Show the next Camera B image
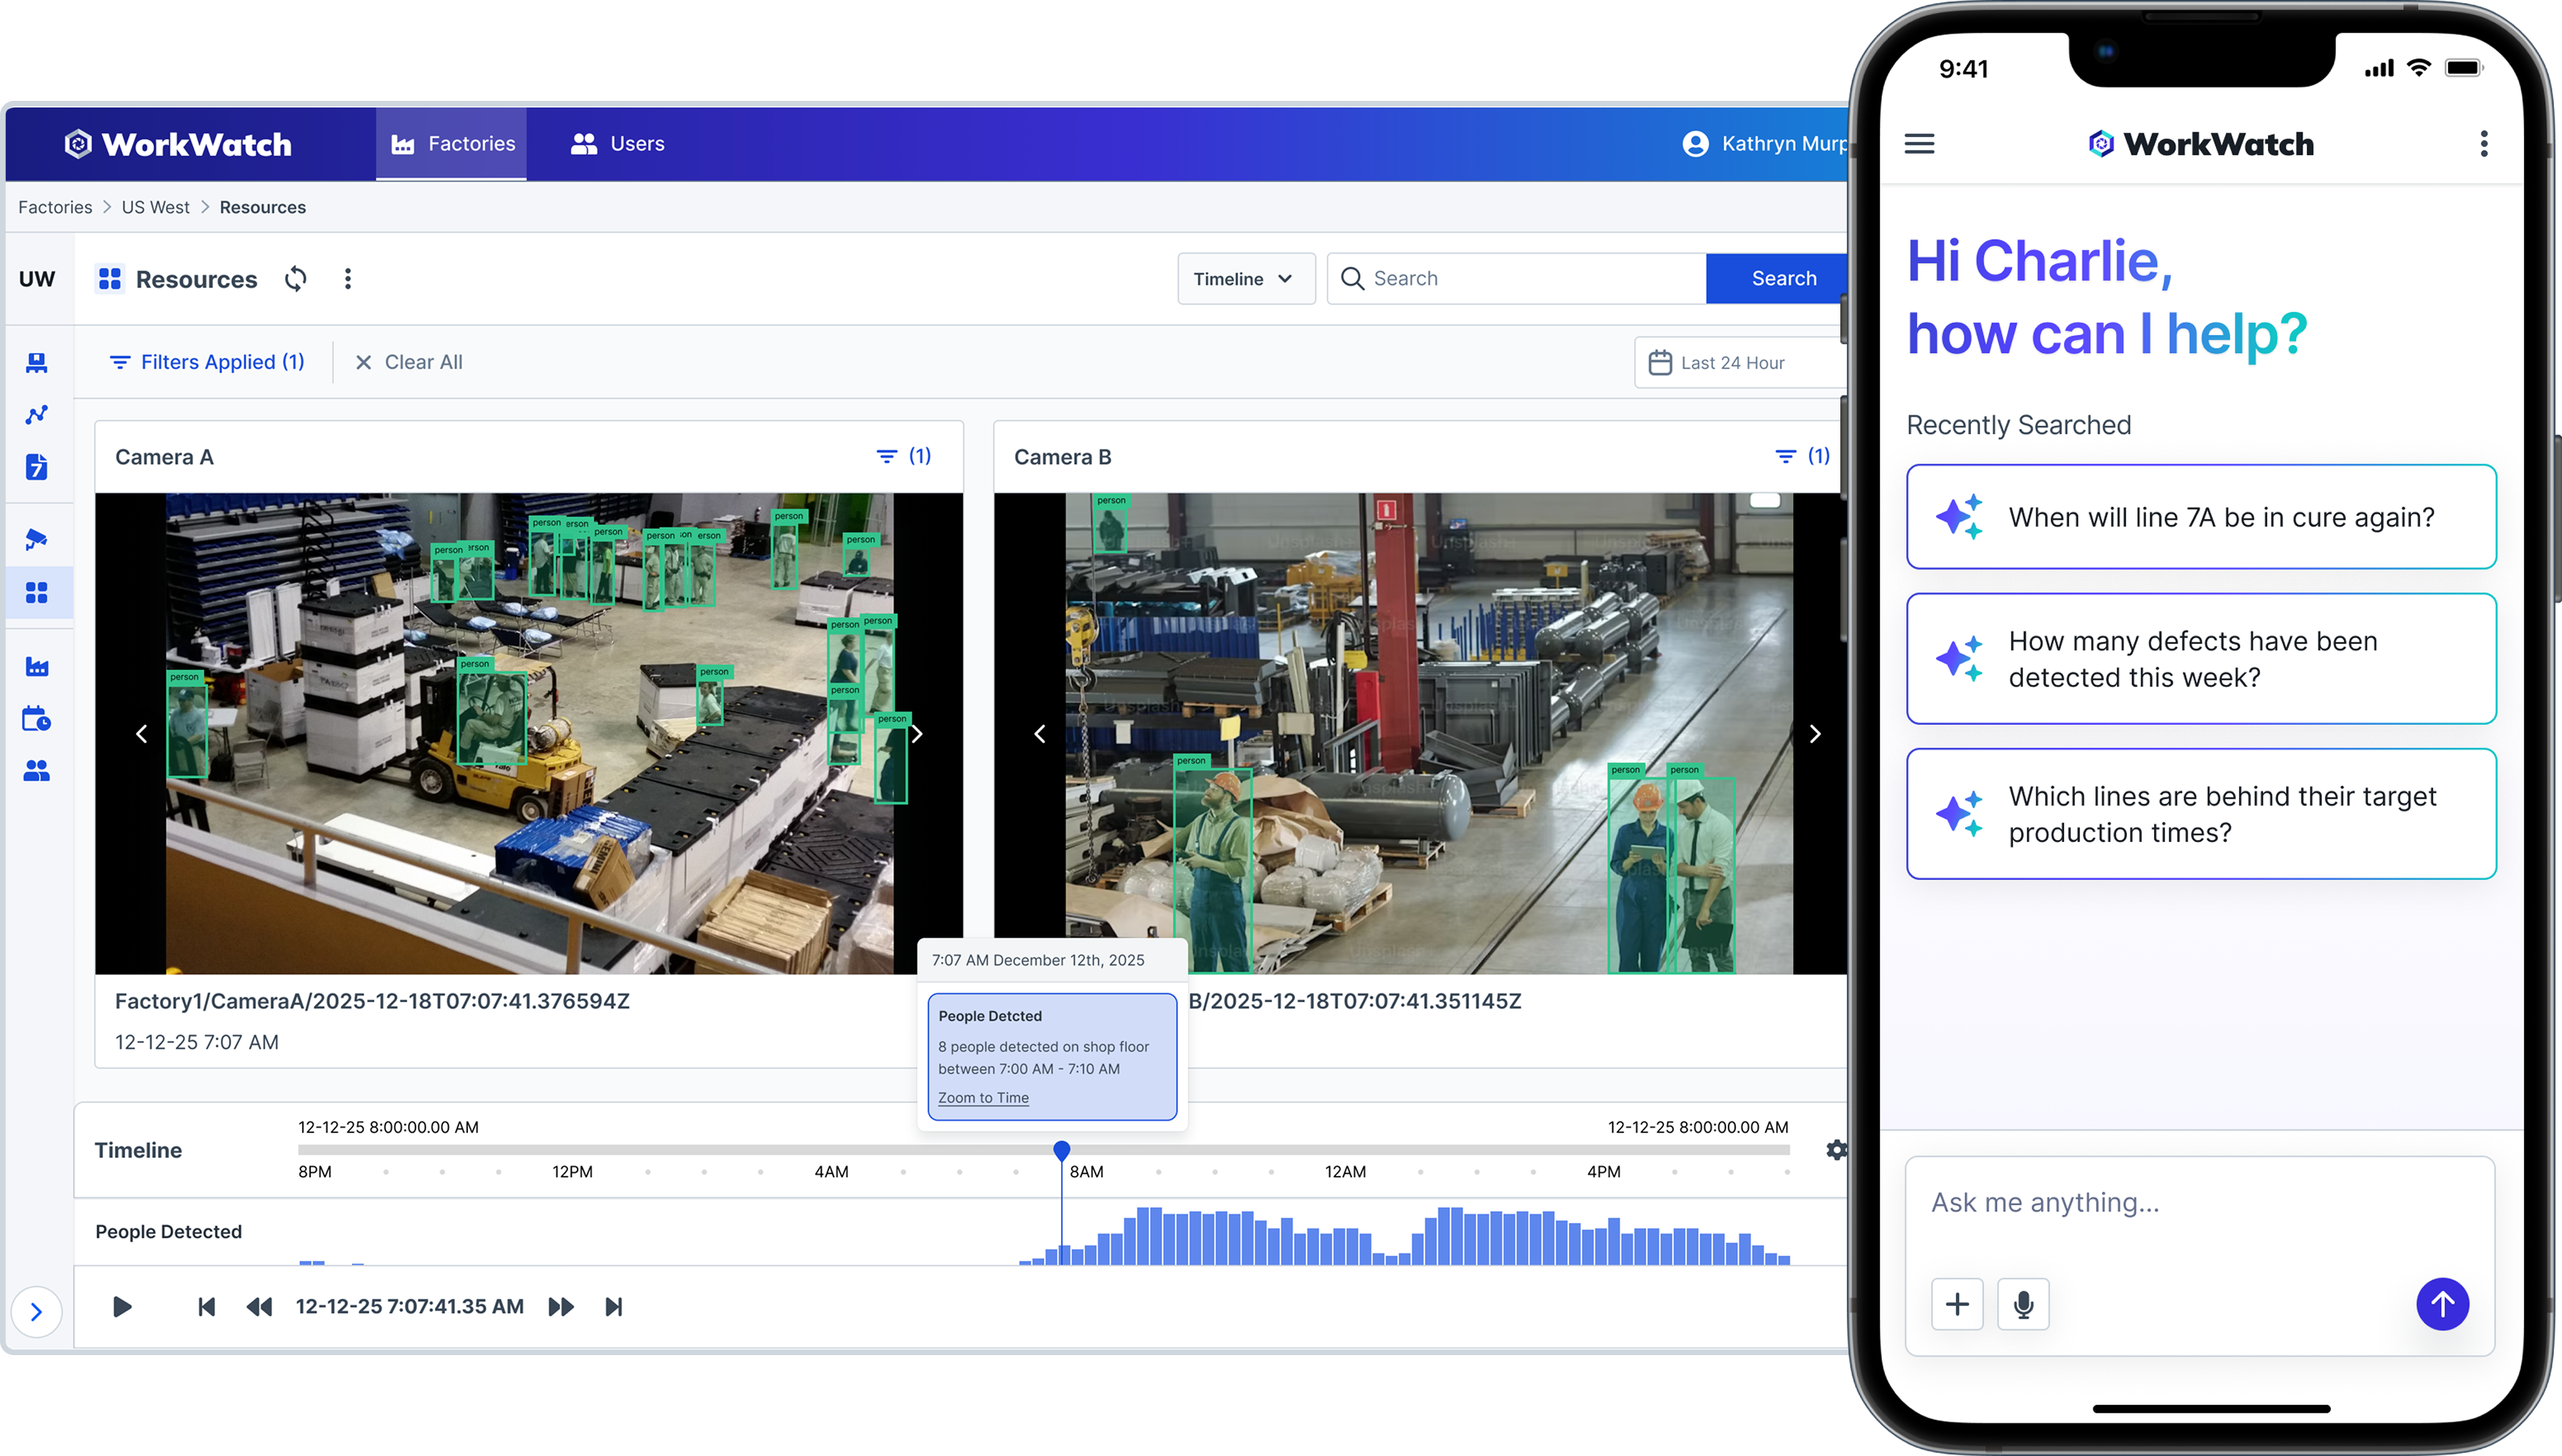The height and width of the screenshot is (1456, 2562). tap(1814, 733)
